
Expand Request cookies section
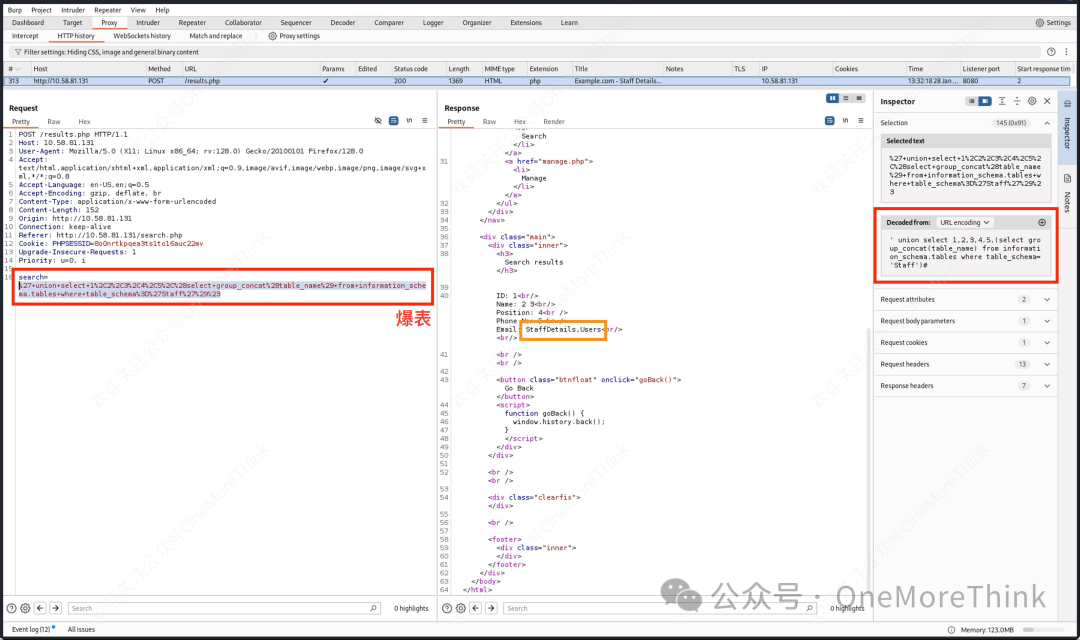966,342
